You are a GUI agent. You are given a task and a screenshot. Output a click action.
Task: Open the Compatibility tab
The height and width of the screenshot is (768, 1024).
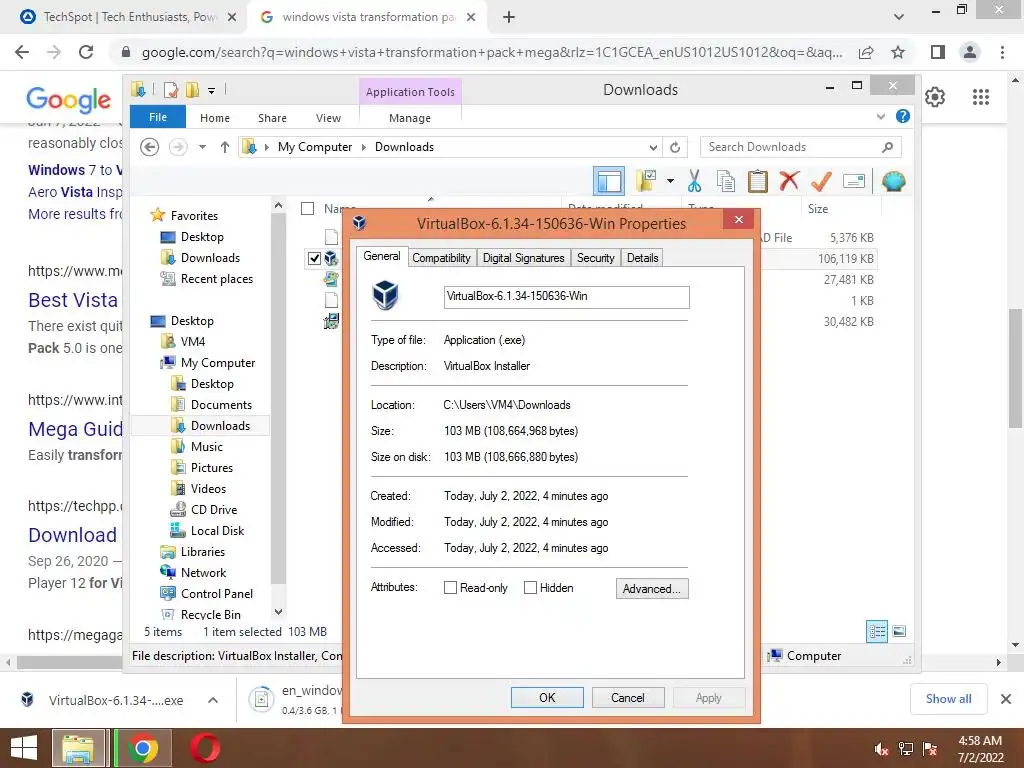click(x=441, y=258)
